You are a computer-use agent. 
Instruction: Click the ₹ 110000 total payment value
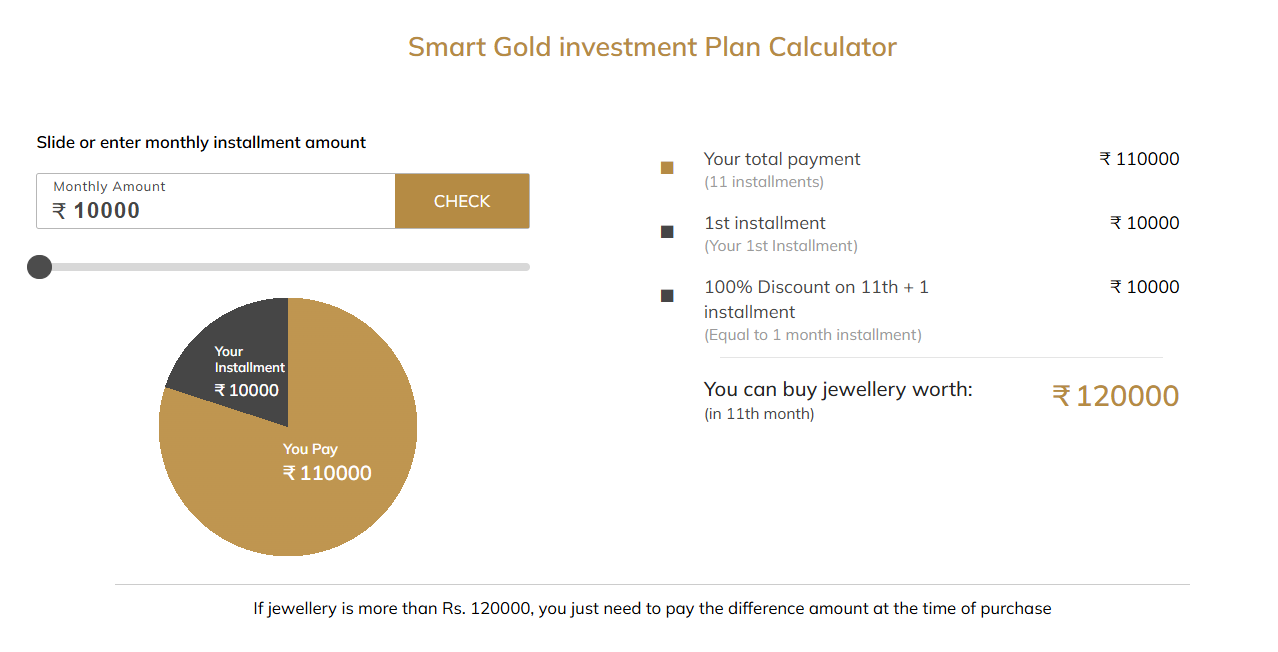[x=1139, y=159]
